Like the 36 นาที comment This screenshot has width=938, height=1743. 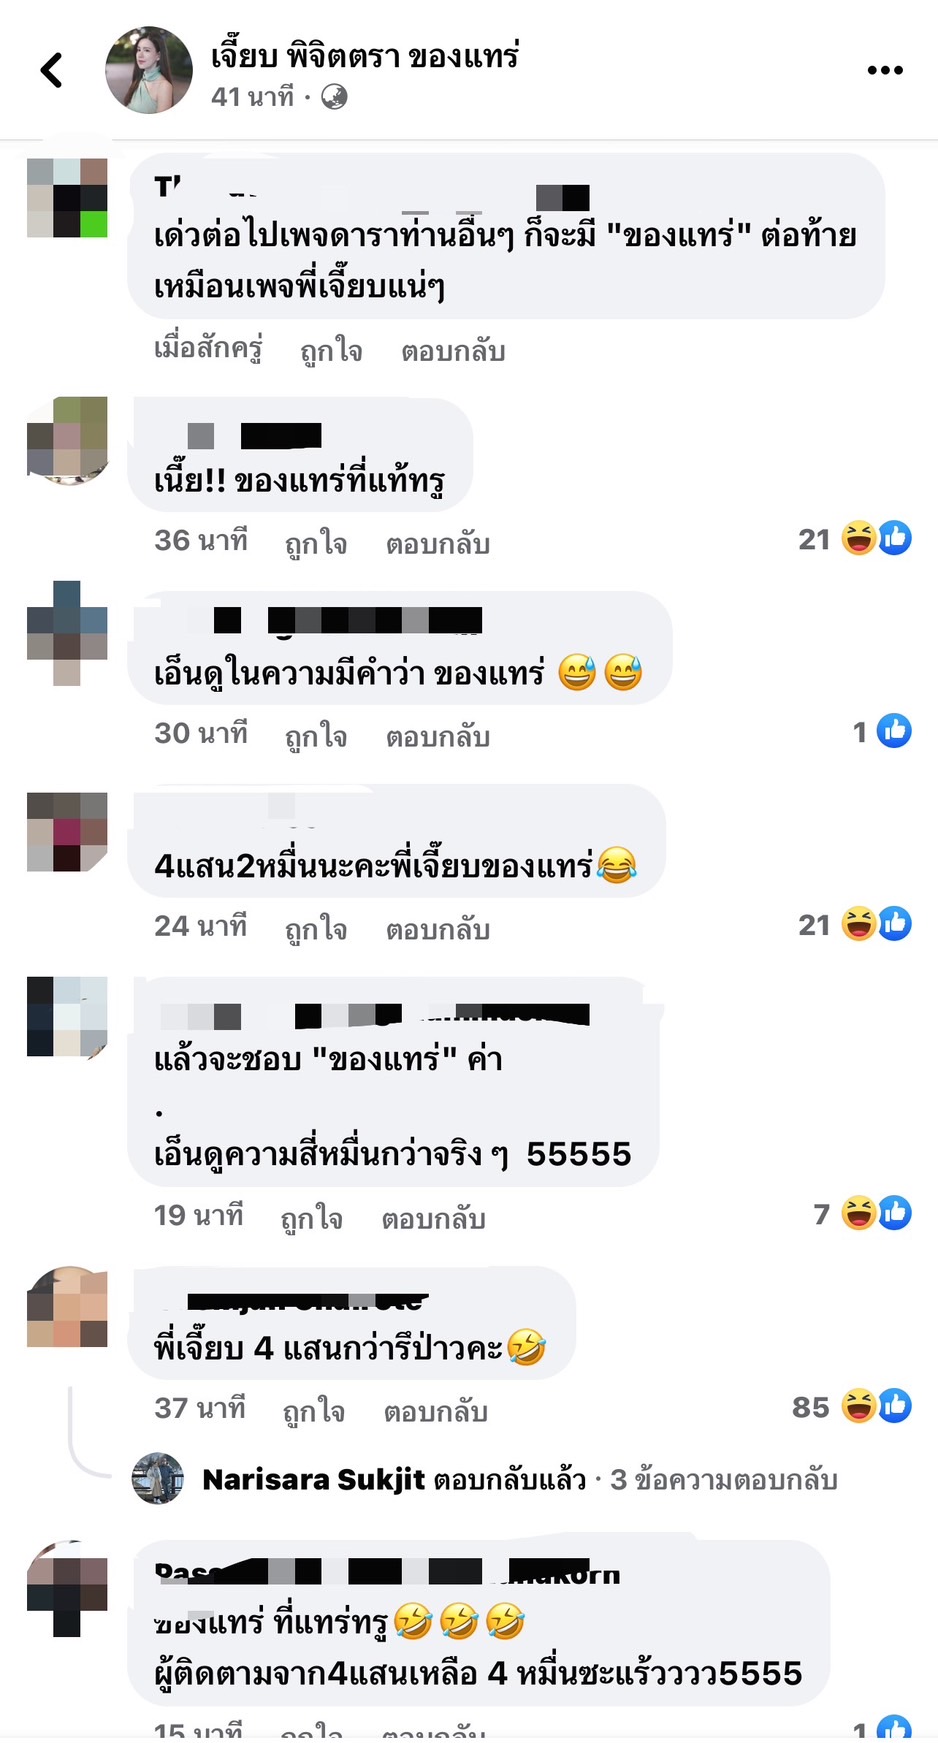316,543
